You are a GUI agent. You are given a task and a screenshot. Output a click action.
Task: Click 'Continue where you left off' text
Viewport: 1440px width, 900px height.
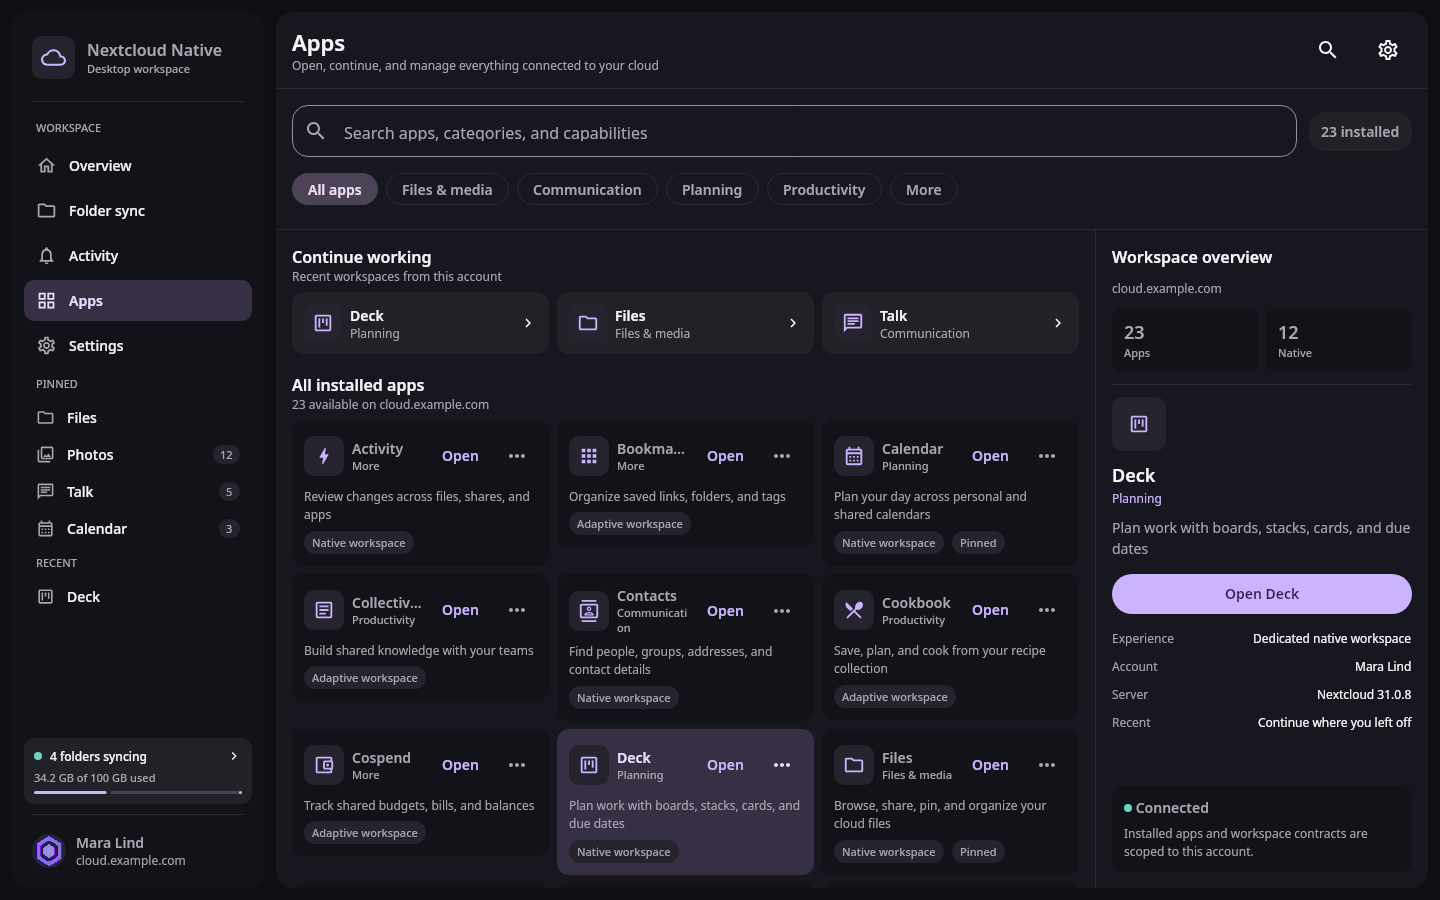click(1335, 723)
